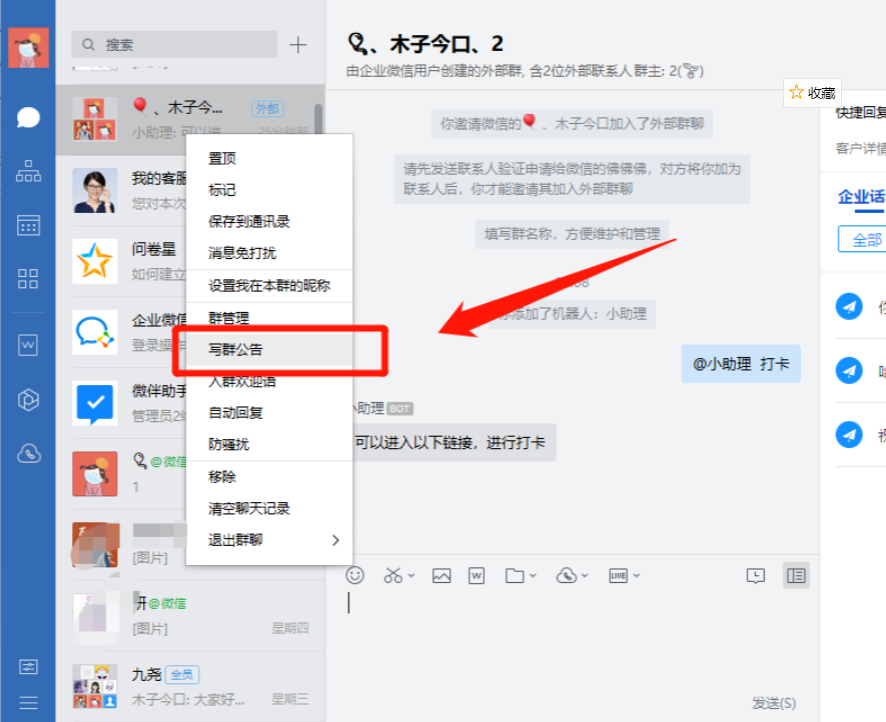Expand the cloud phone dropdown arrow
The height and width of the screenshot is (722, 886).
pyautogui.click(x=585, y=576)
